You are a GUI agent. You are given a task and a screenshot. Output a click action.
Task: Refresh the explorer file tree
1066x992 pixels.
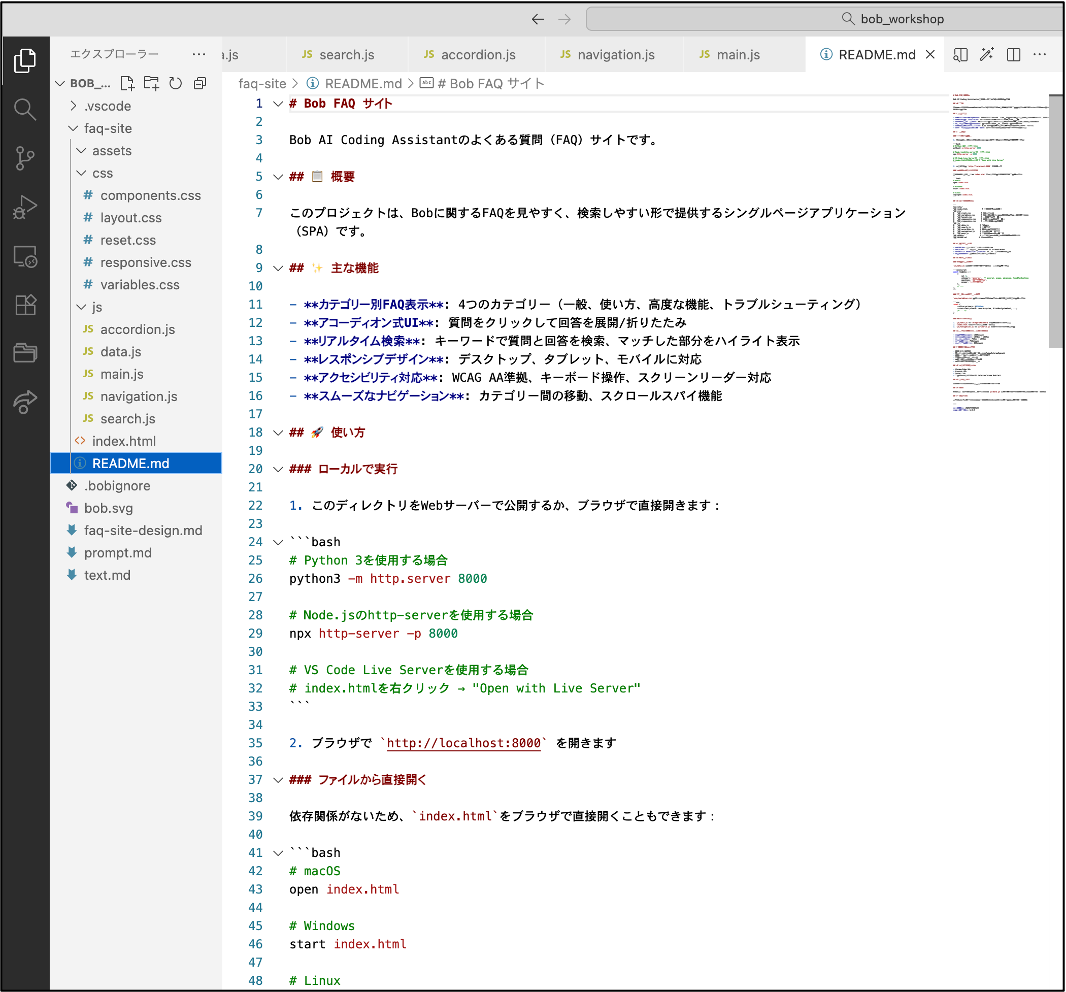point(175,83)
